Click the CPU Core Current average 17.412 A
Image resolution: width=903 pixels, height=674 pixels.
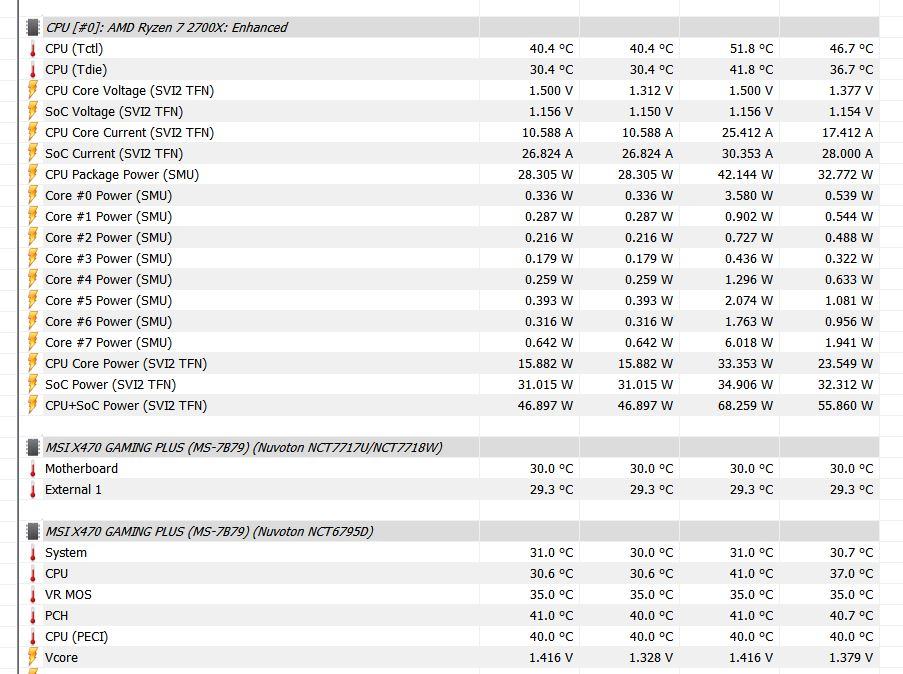pyautogui.click(x=847, y=132)
